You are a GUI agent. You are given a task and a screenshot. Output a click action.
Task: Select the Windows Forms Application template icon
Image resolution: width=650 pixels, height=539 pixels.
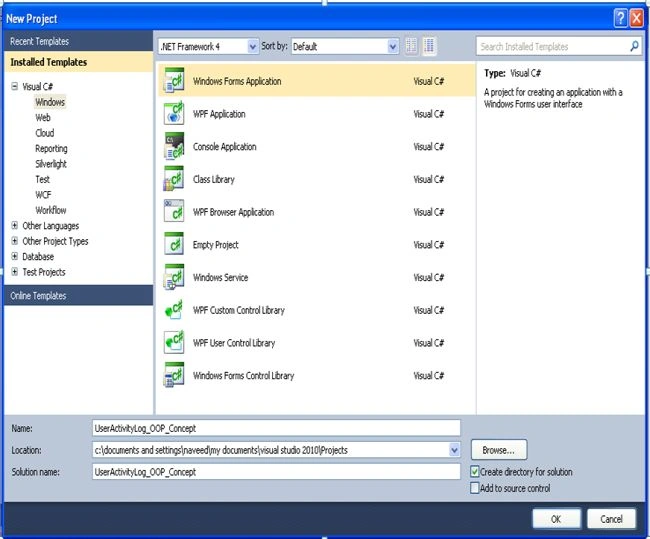point(174,80)
